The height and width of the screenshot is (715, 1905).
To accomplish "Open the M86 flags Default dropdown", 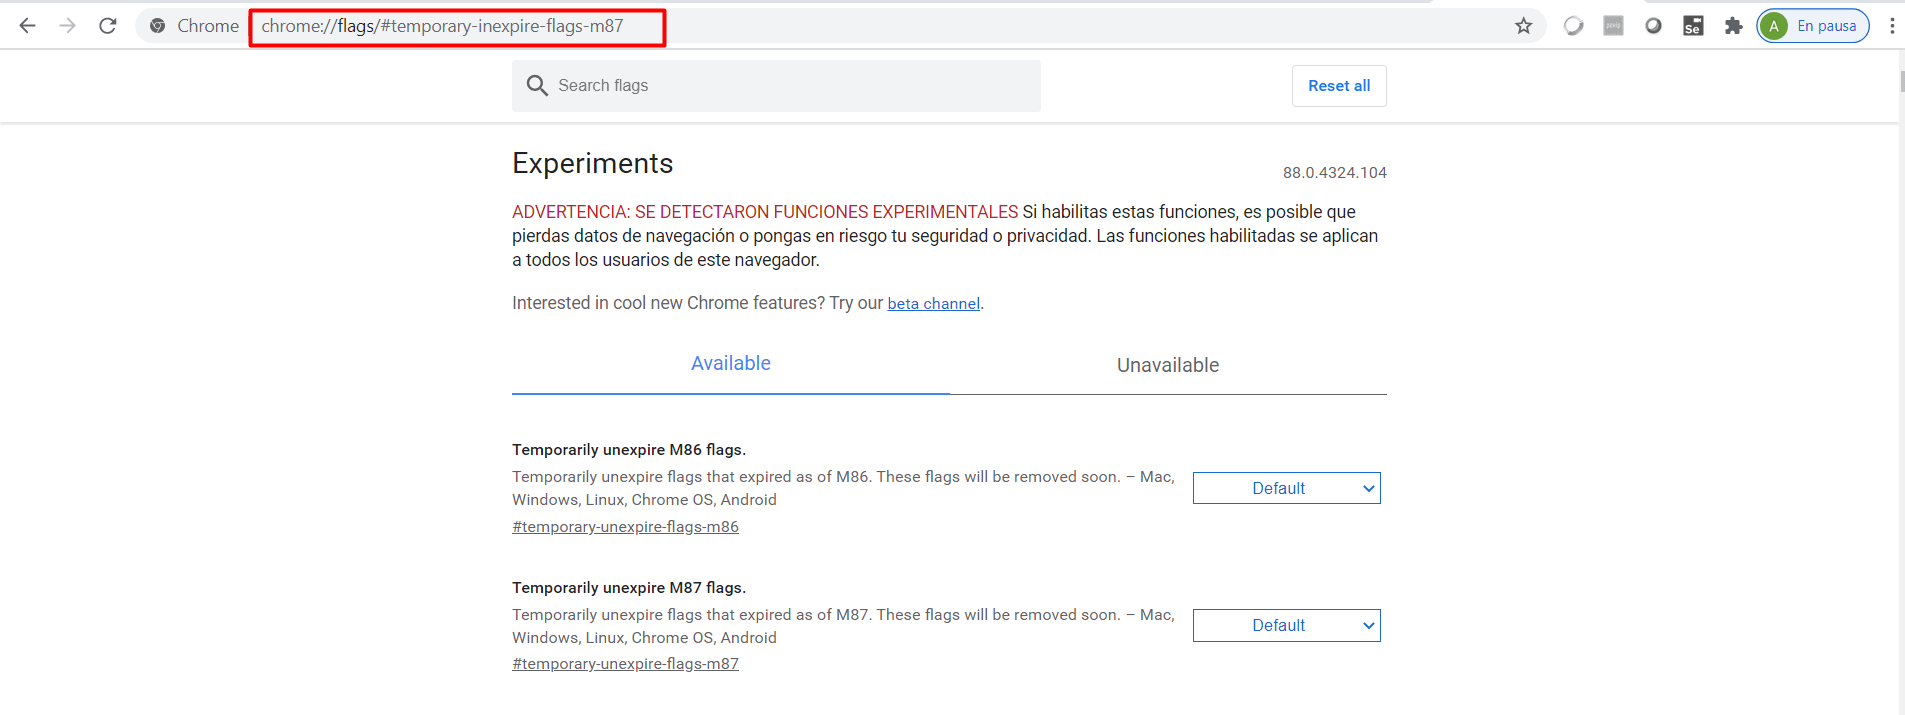I will point(1286,488).
